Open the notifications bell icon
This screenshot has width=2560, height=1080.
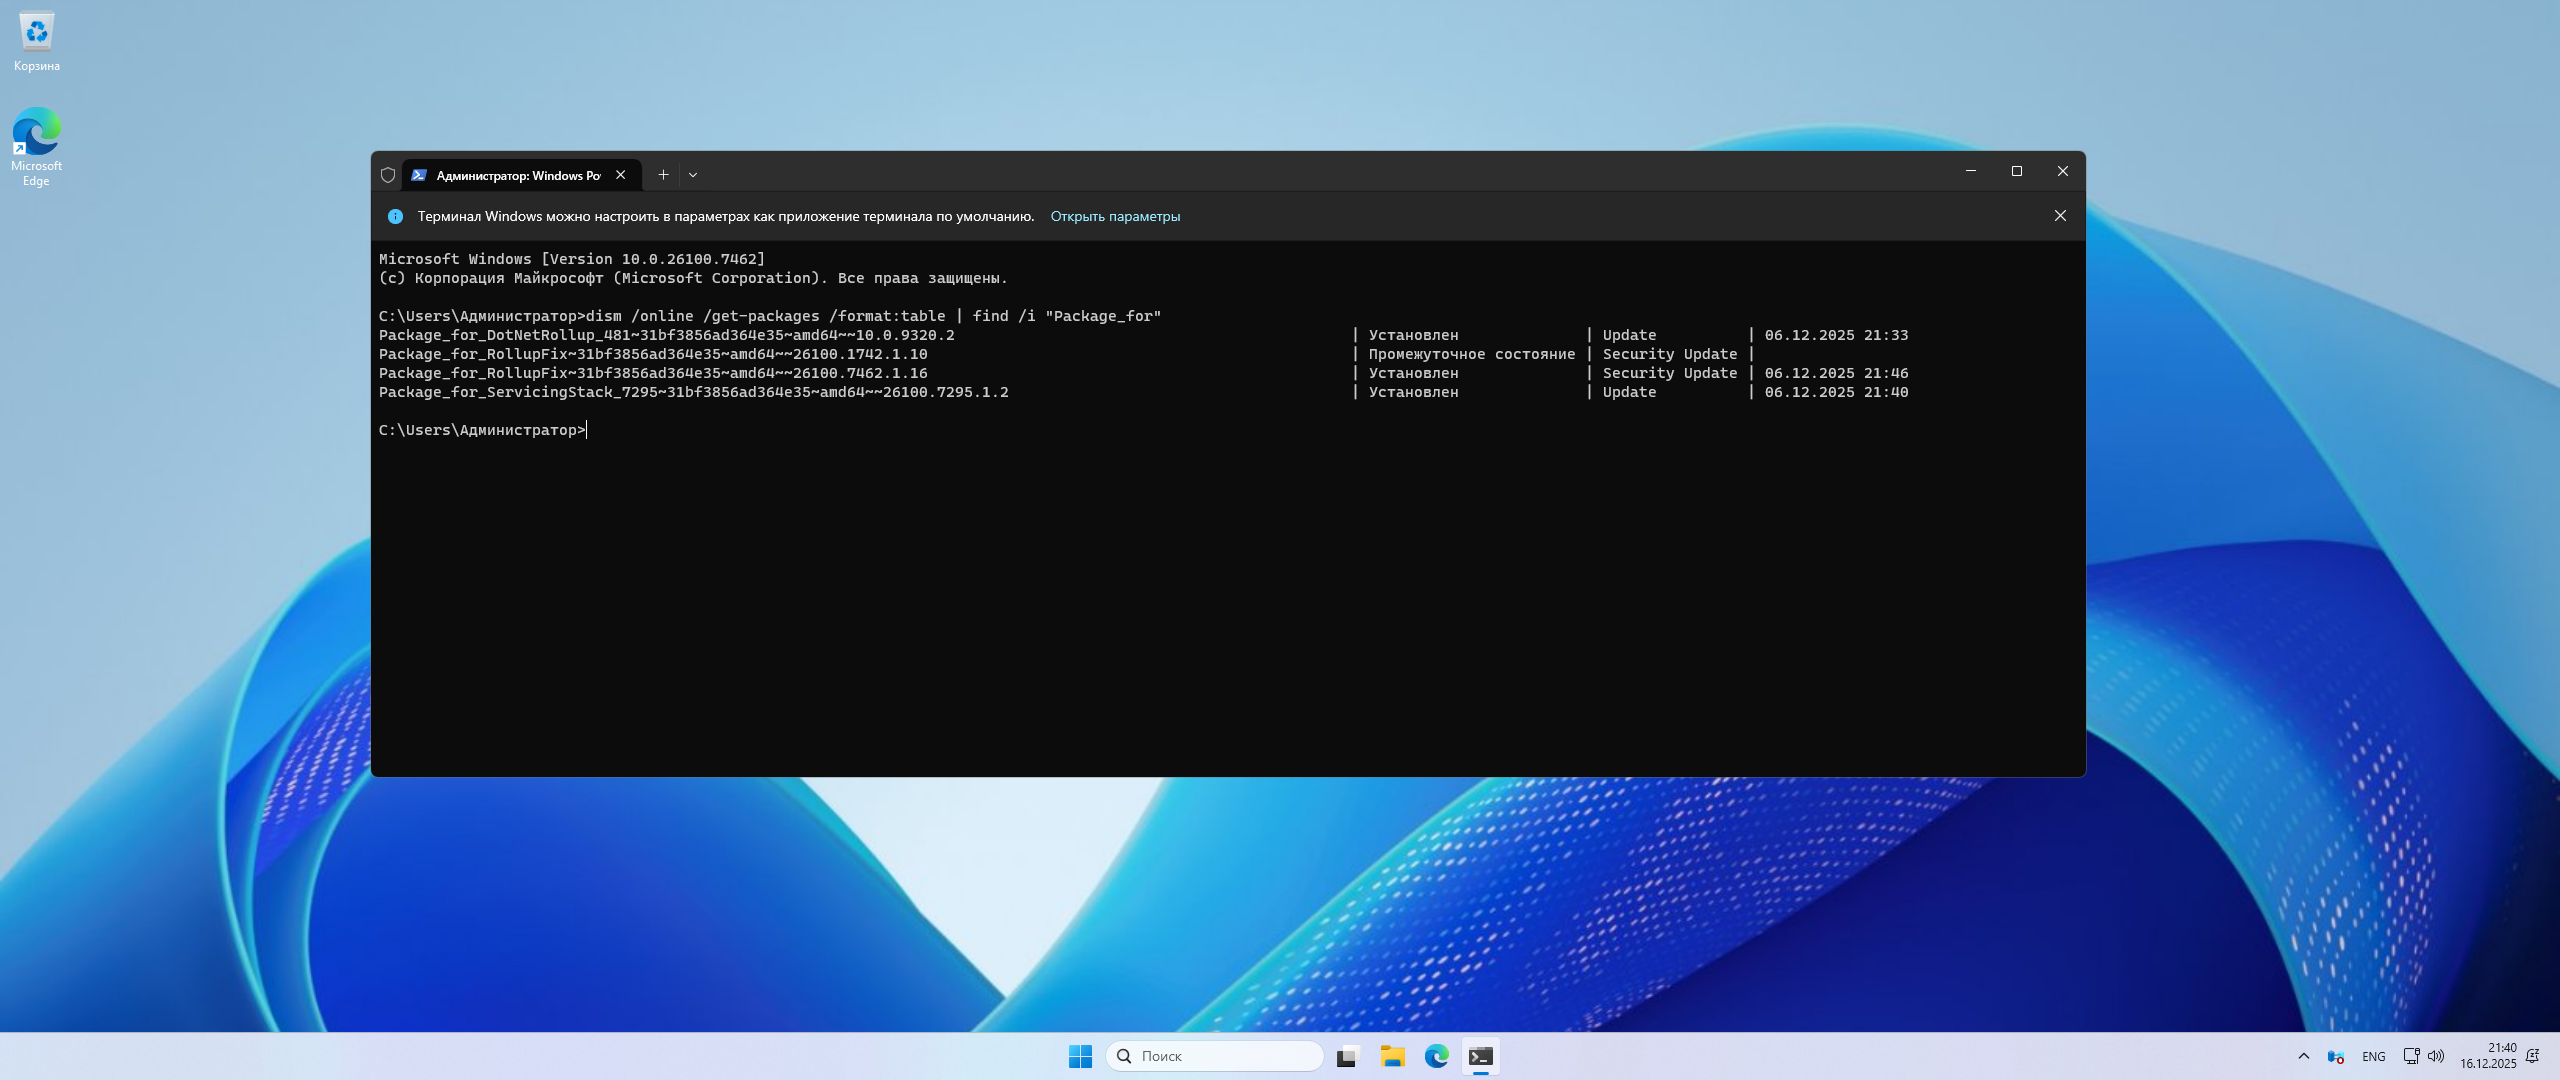coord(2533,1056)
